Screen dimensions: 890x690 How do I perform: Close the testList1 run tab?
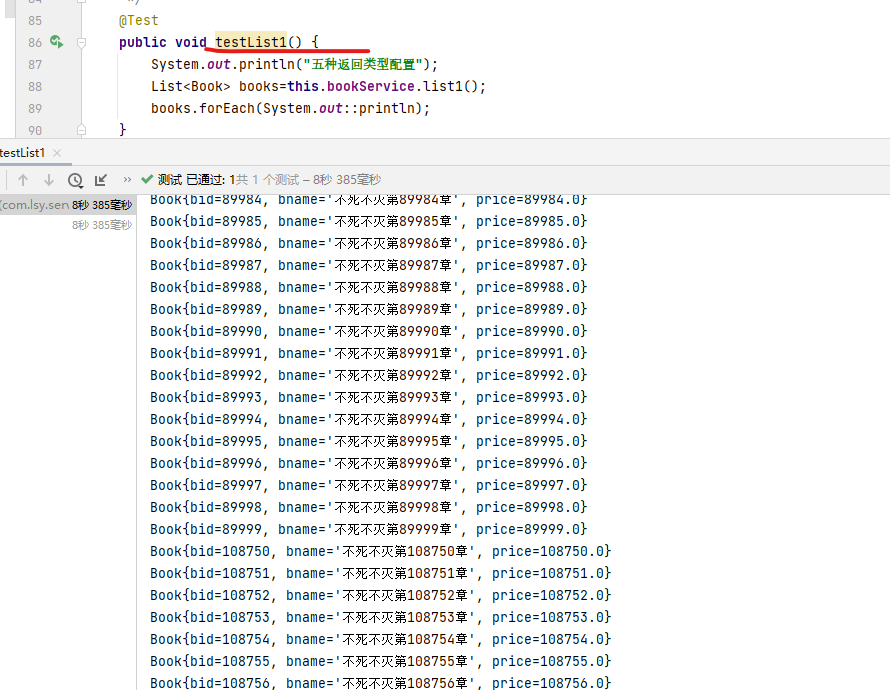click(x=57, y=153)
